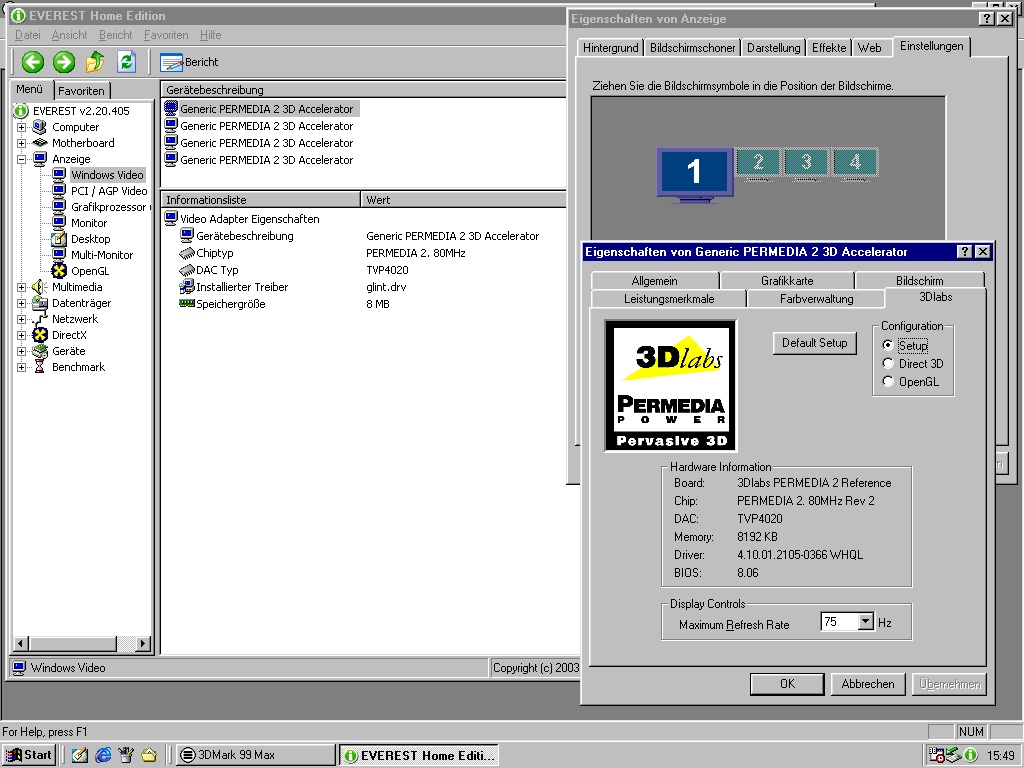1024x768 pixels.
Task: Expand the Computer tree node
Action: point(22,127)
